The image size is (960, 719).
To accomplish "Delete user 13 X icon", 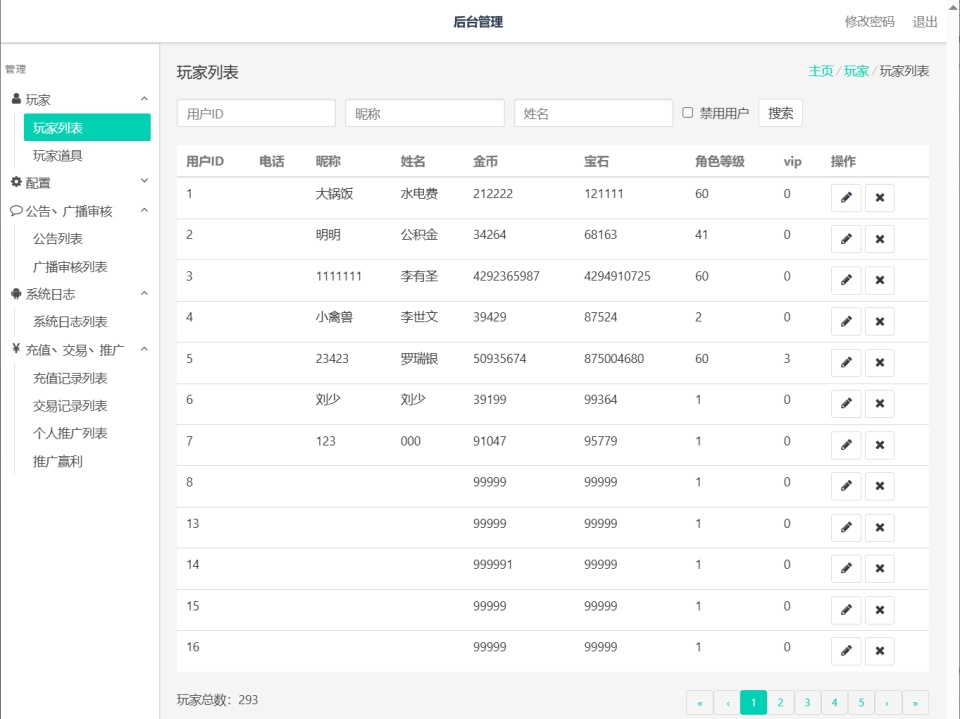I will 880,527.
